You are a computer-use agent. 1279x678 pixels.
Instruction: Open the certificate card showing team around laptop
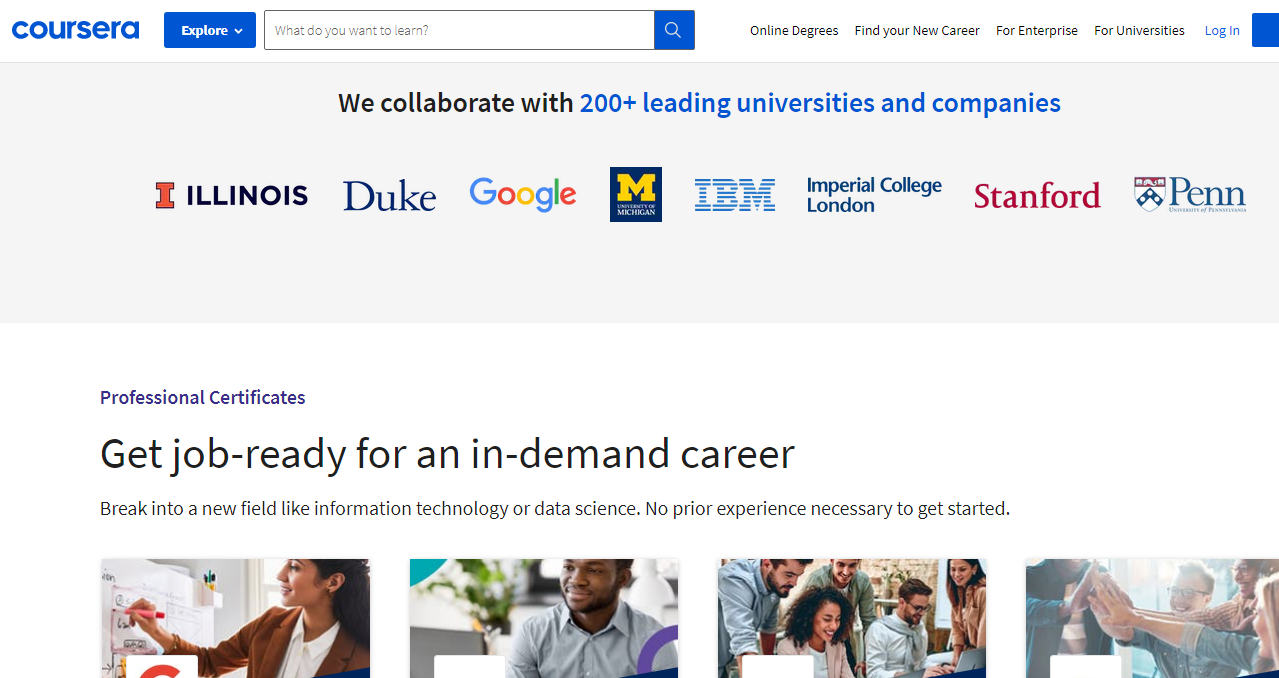(x=852, y=618)
